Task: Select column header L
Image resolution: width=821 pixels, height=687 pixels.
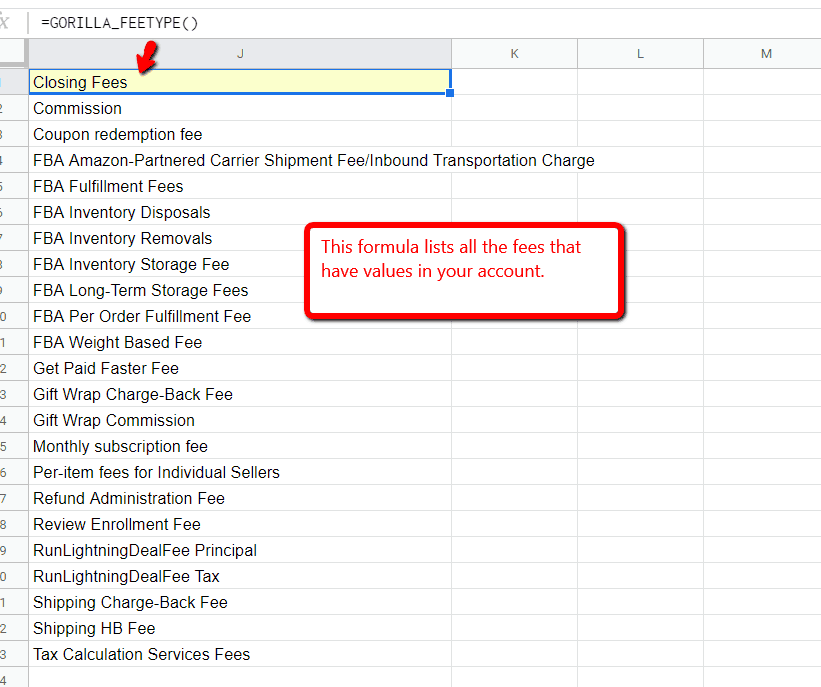Action: pyautogui.click(x=640, y=53)
